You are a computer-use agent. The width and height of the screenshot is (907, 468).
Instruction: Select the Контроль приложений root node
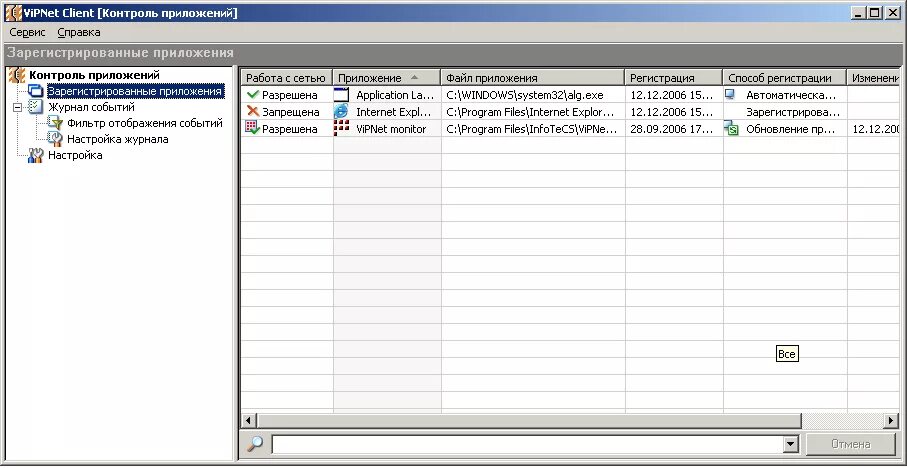coord(94,75)
